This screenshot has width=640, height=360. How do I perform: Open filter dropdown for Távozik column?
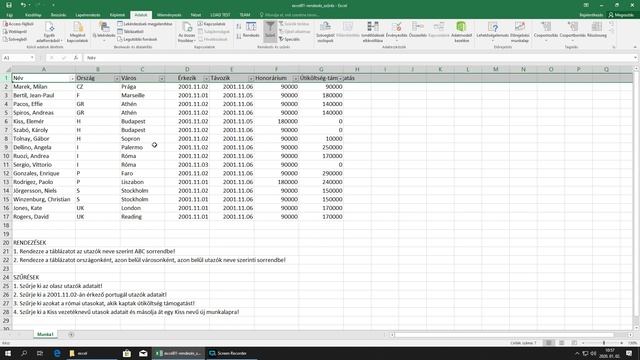[251, 78]
